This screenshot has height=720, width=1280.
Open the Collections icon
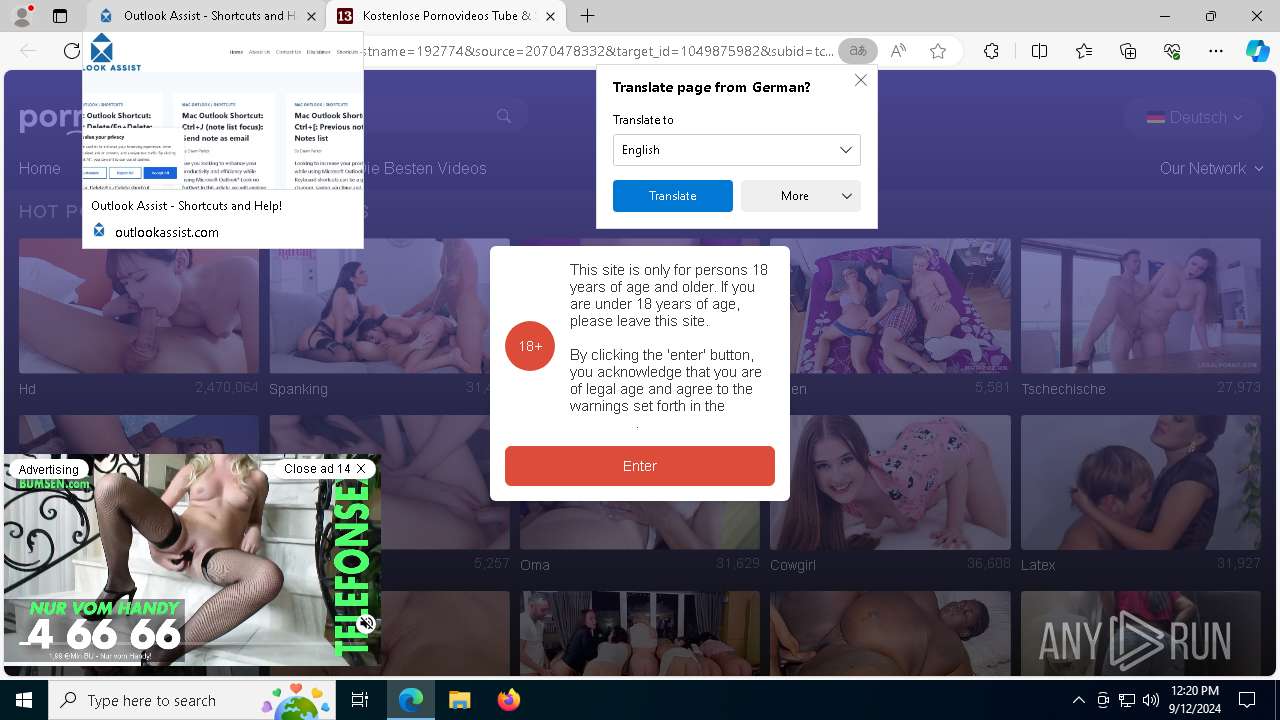tap(1128, 51)
